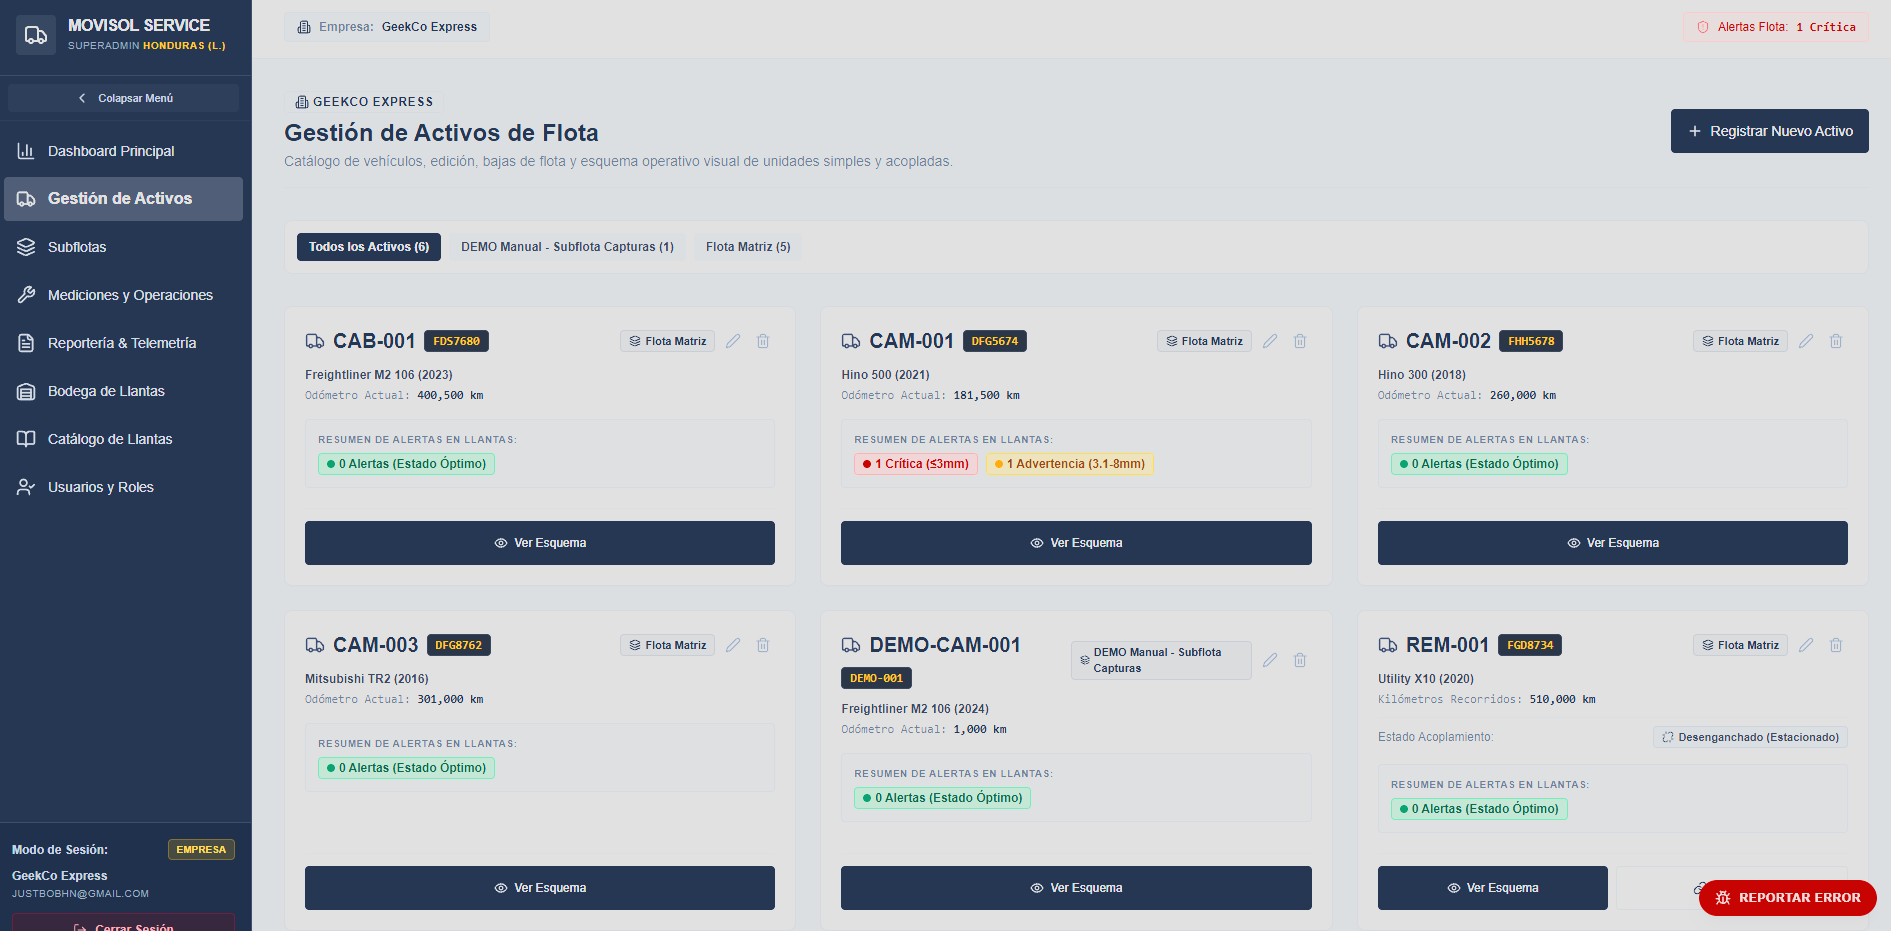
Task: Delete the CAM-001 asset via trash icon
Action: click(1300, 341)
